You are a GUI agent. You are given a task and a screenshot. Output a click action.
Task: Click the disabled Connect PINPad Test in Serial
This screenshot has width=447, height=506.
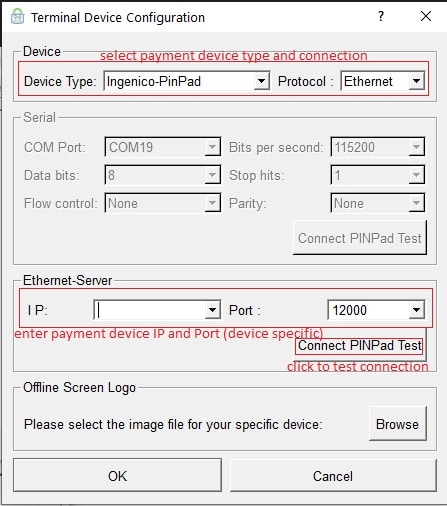coord(360,238)
